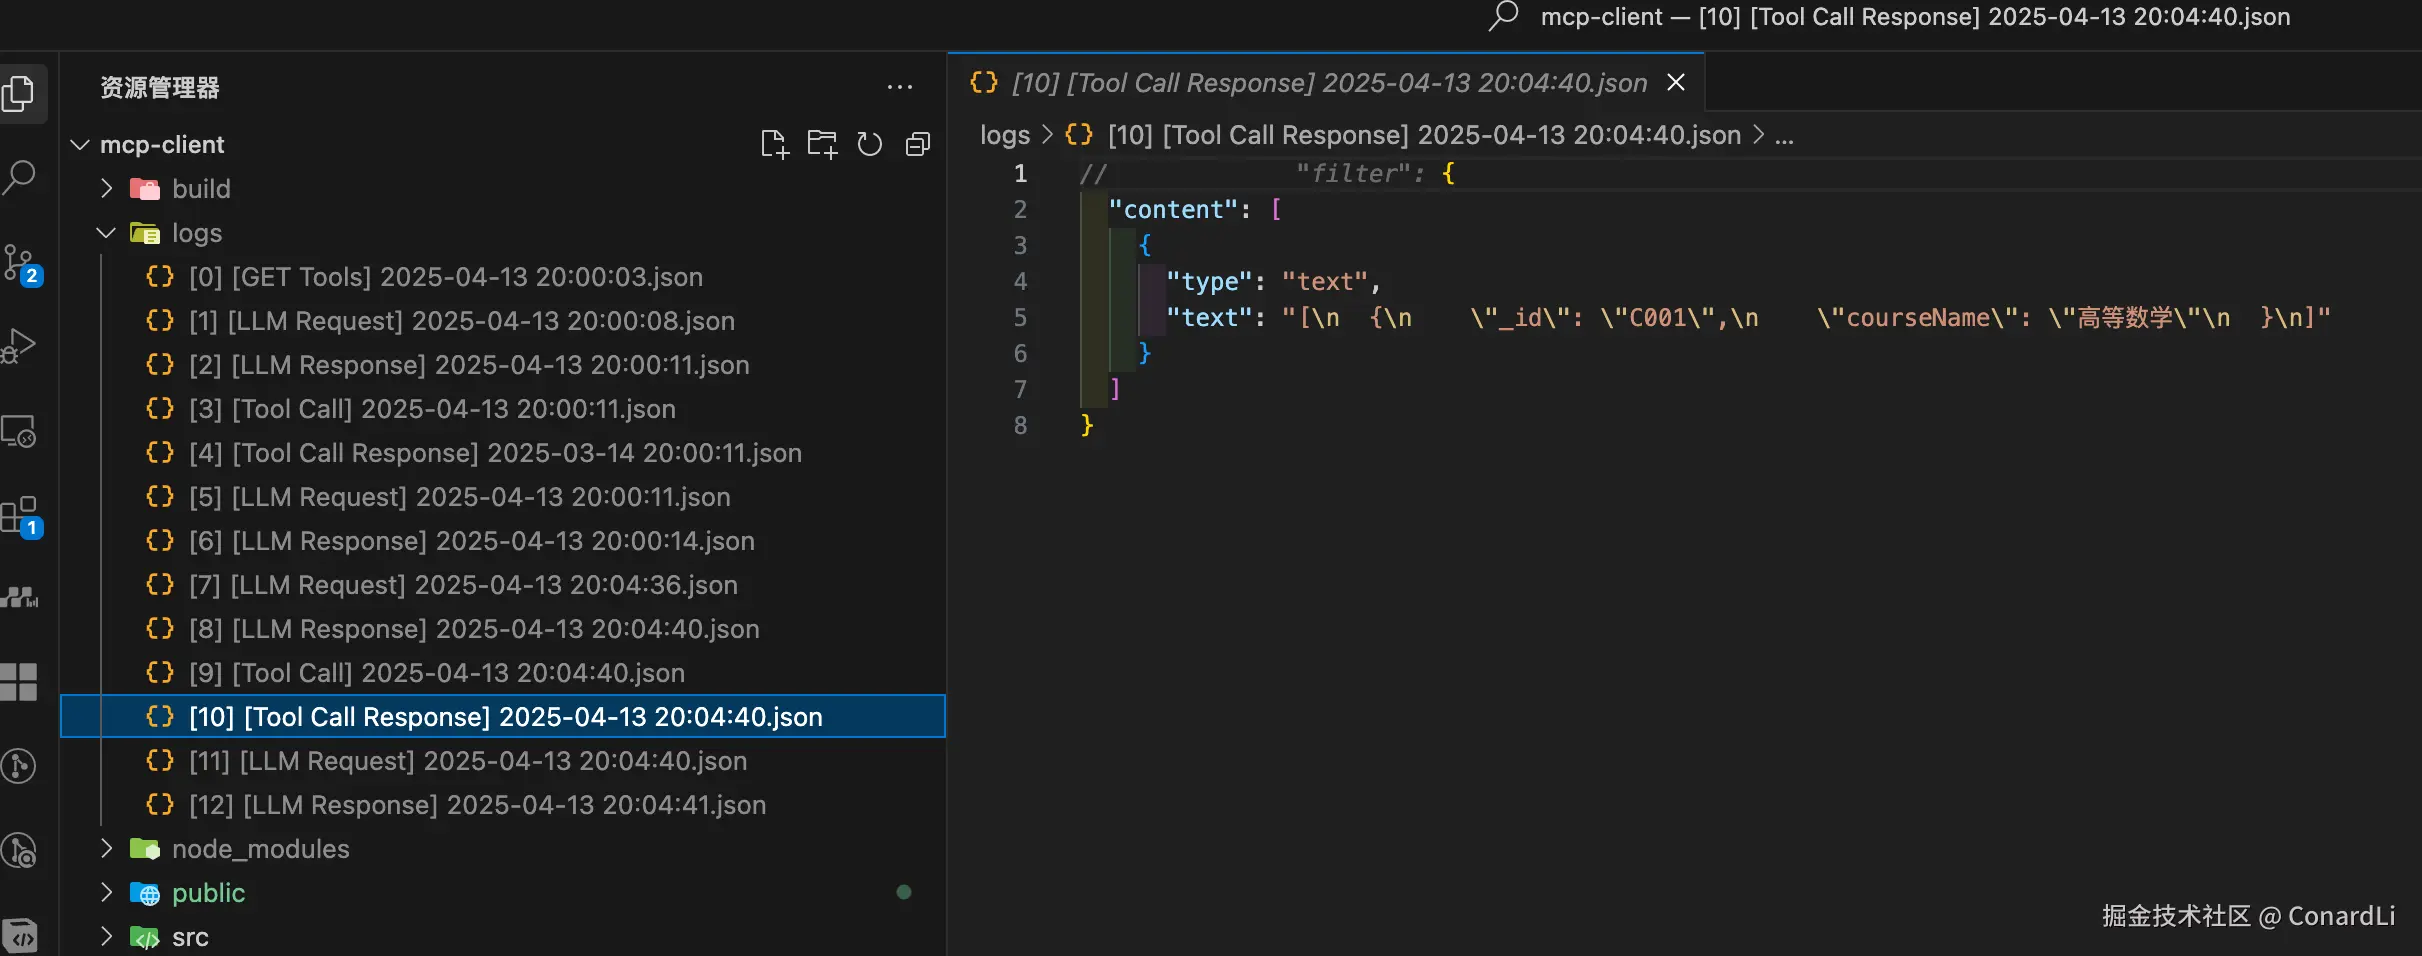The height and width of the screenshot is (956, 2422).
Task: Collapse all folders in explorer
Action: click(x=917, y=144)
